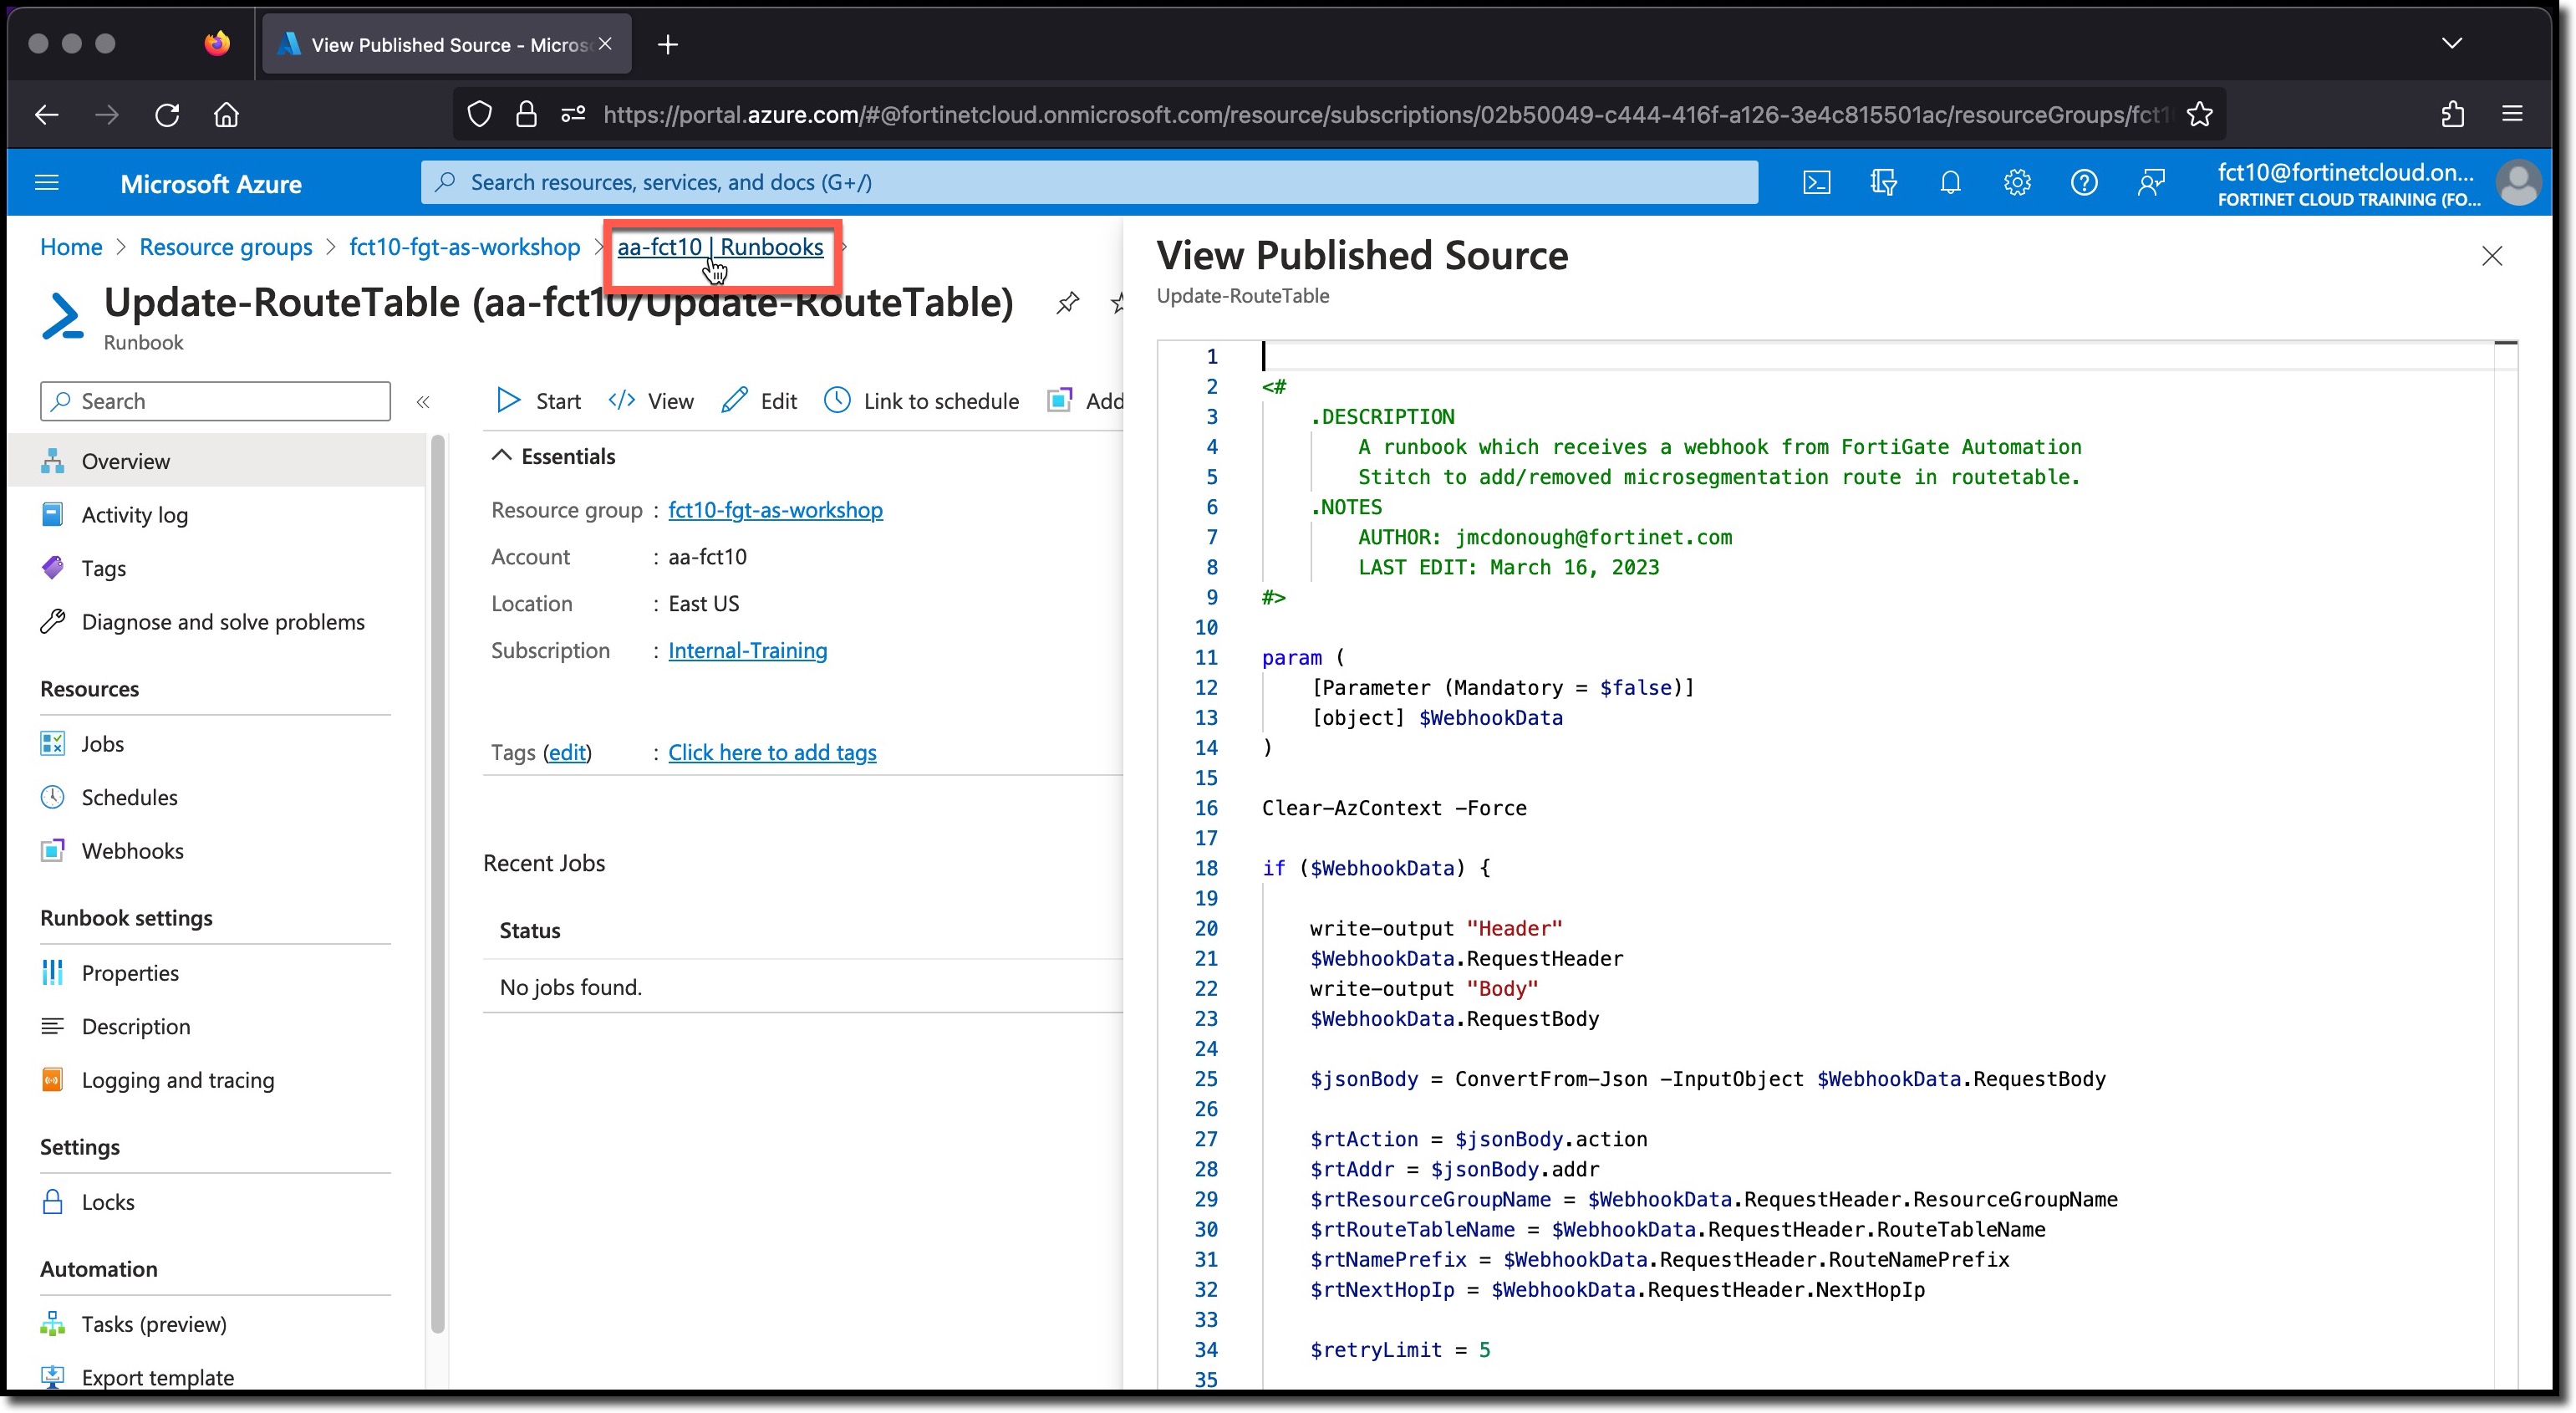Start the runbook
The height and width of the screenshot is (1413, 2576).
click(x=538, y=401)
